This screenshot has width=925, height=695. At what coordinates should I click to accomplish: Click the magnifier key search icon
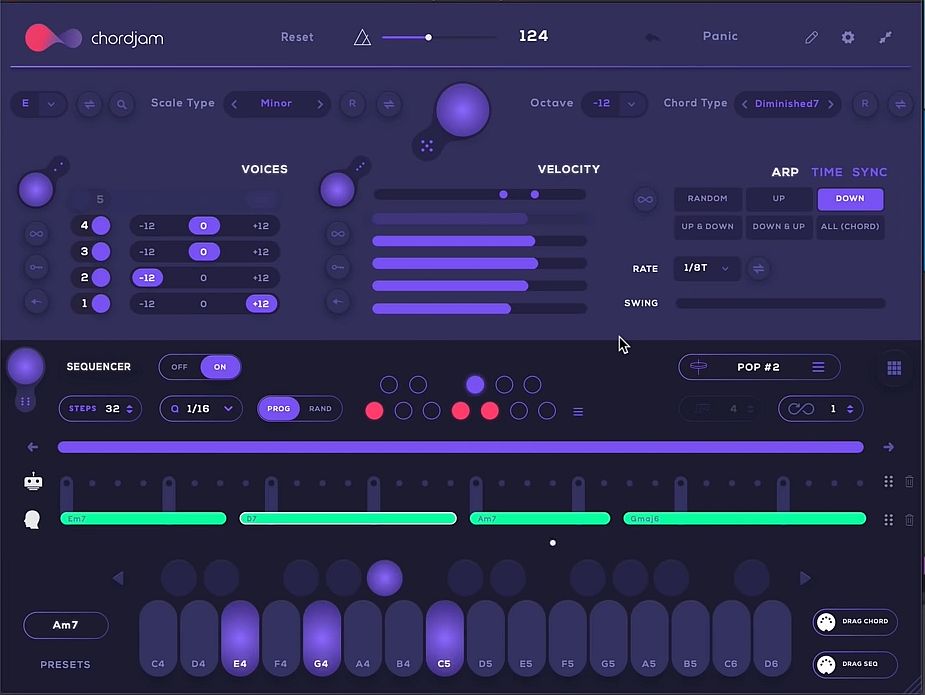click(122, 104)
